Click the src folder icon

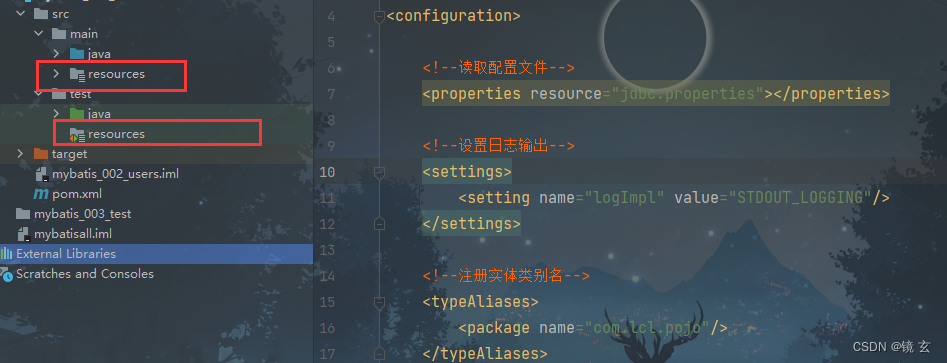(41, 14)
